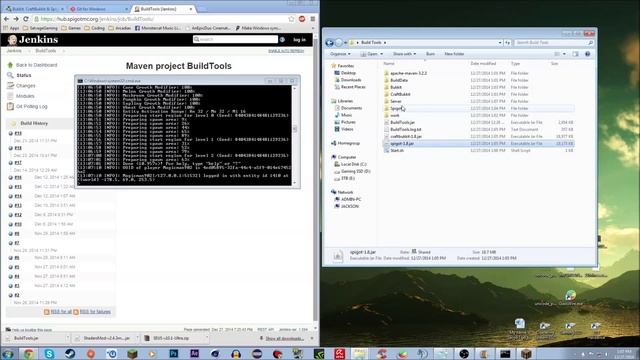The image size is (640, 360).
Task: Open the Chrome menu icon
Action: coord(313,19)
